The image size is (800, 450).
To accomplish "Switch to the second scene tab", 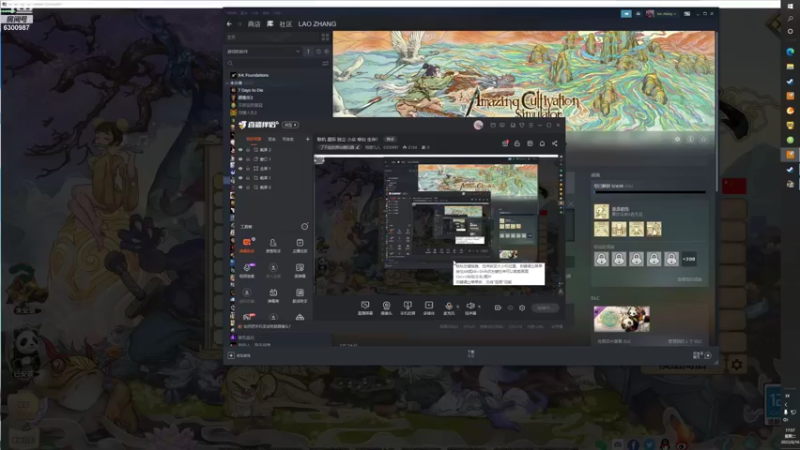I will point(272,139).
